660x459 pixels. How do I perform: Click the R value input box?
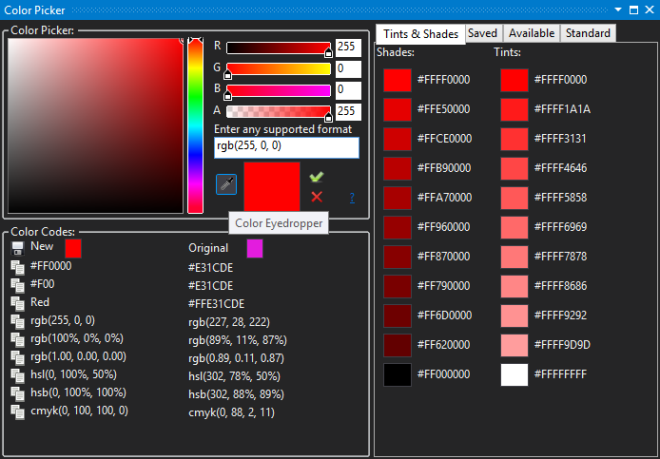tap(346, 47)
